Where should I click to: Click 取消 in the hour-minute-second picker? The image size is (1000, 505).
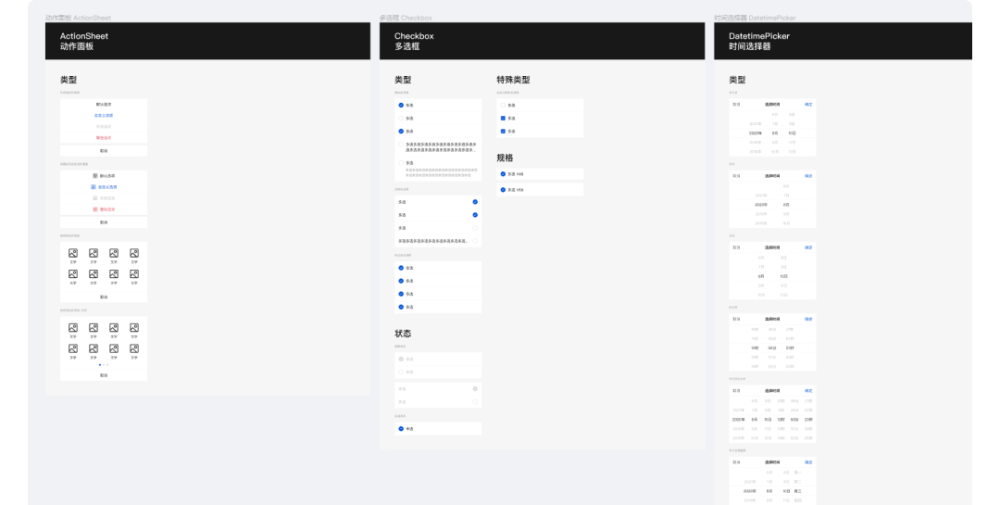pos(737,319)
